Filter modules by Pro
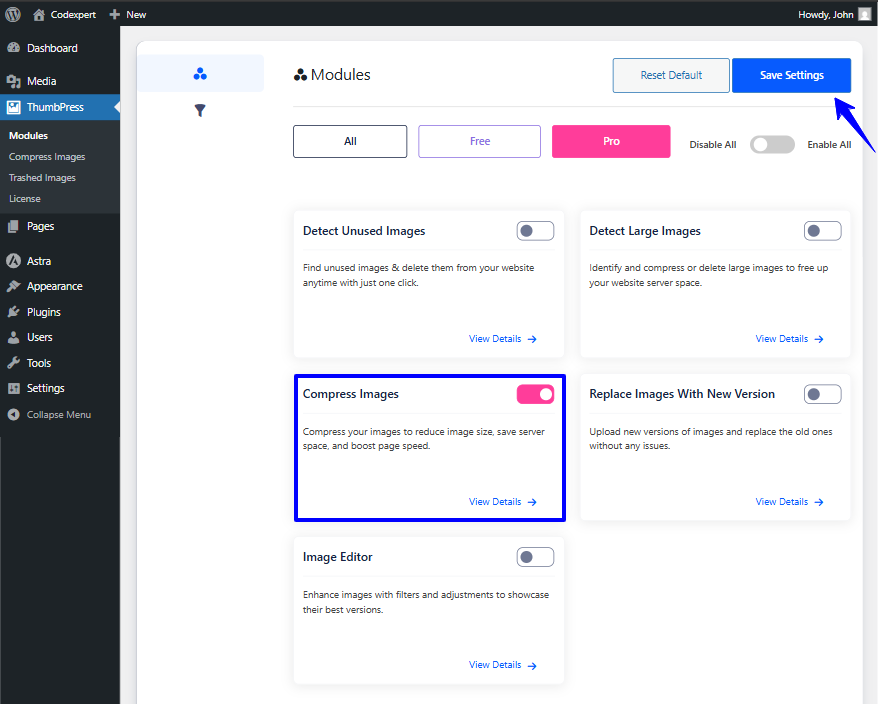 611,141
